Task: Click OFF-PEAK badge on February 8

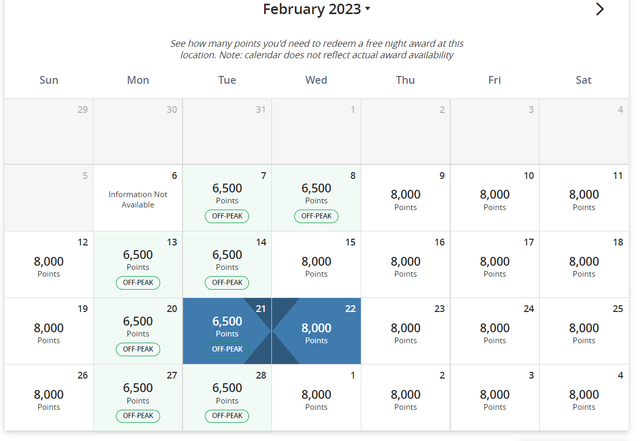Action: (x=316, y=216)
